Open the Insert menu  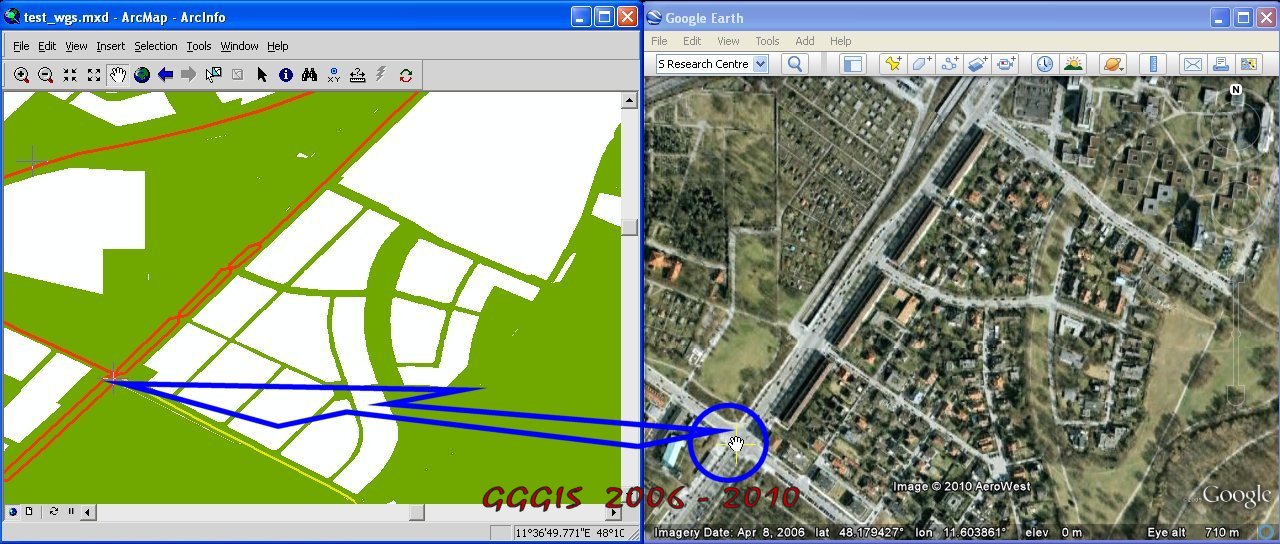[110, 46]
